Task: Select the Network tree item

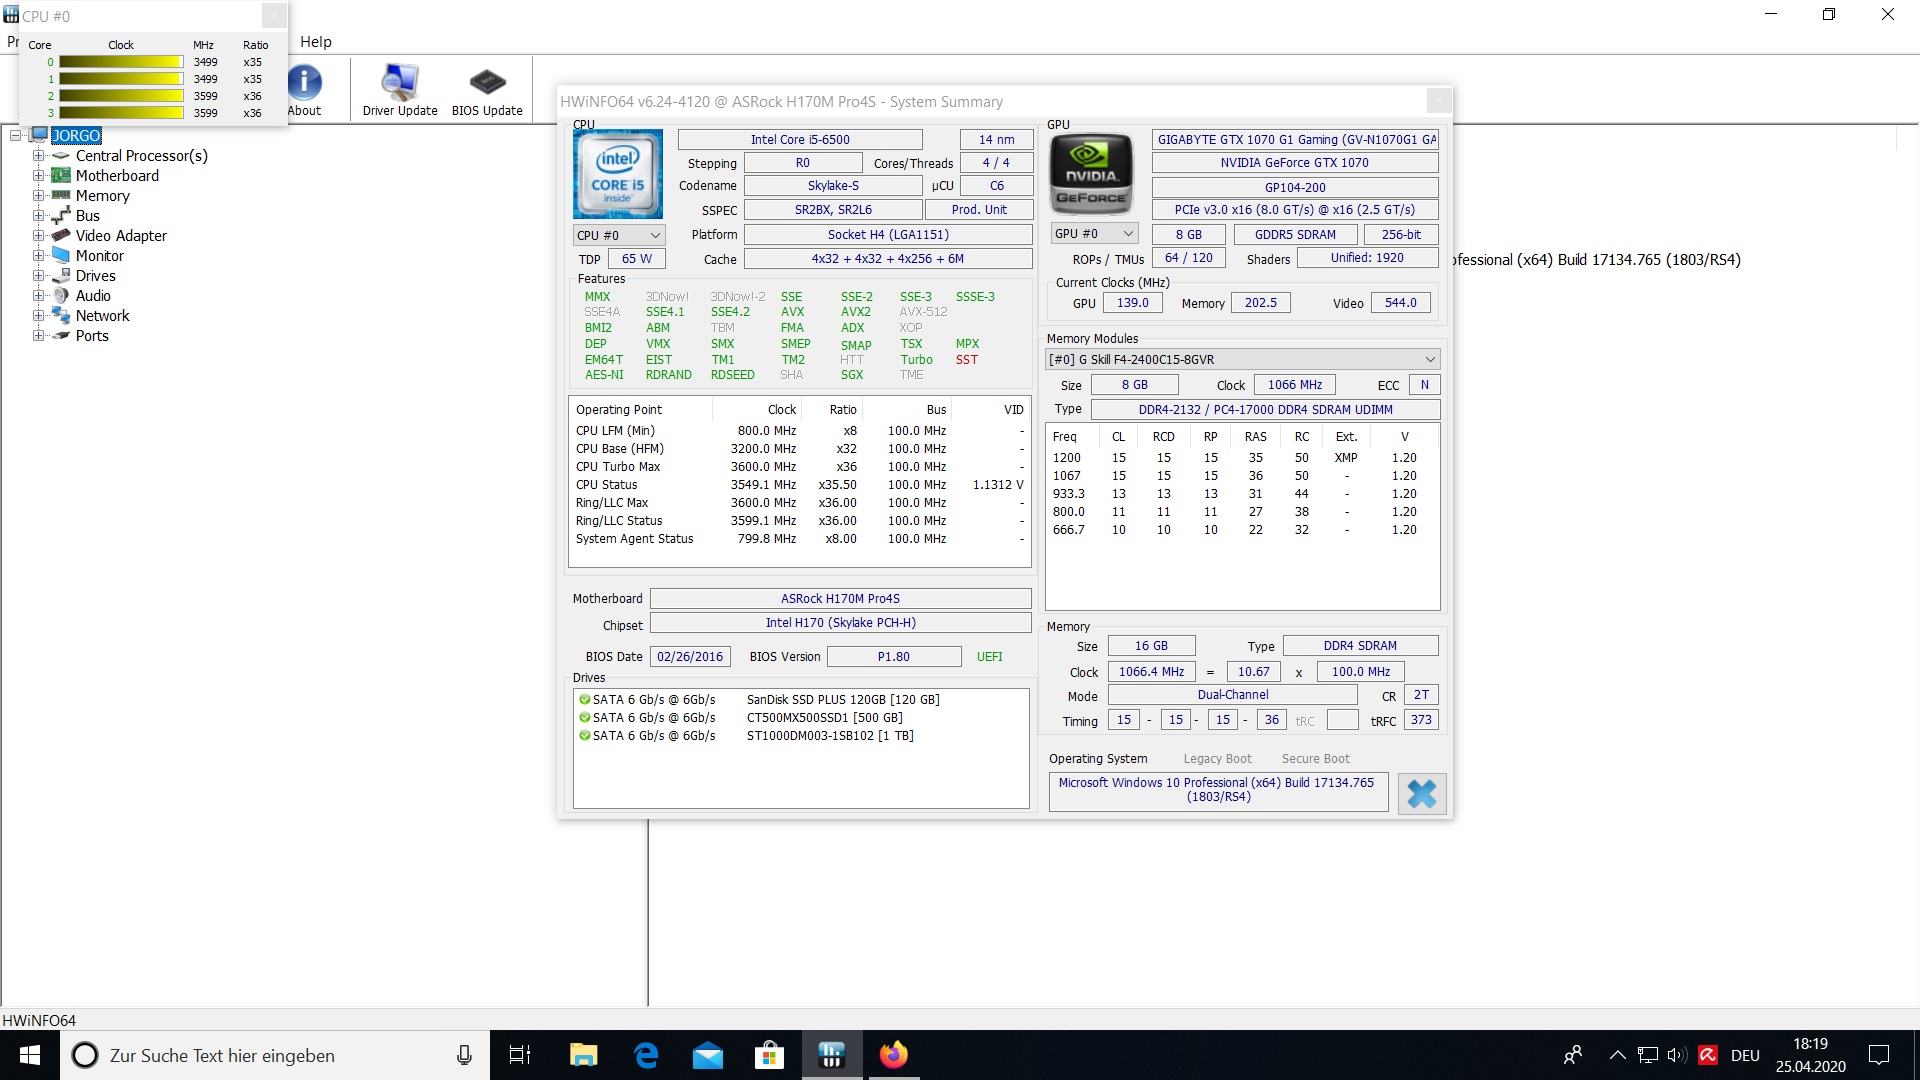Action: [x=102, y=316]
